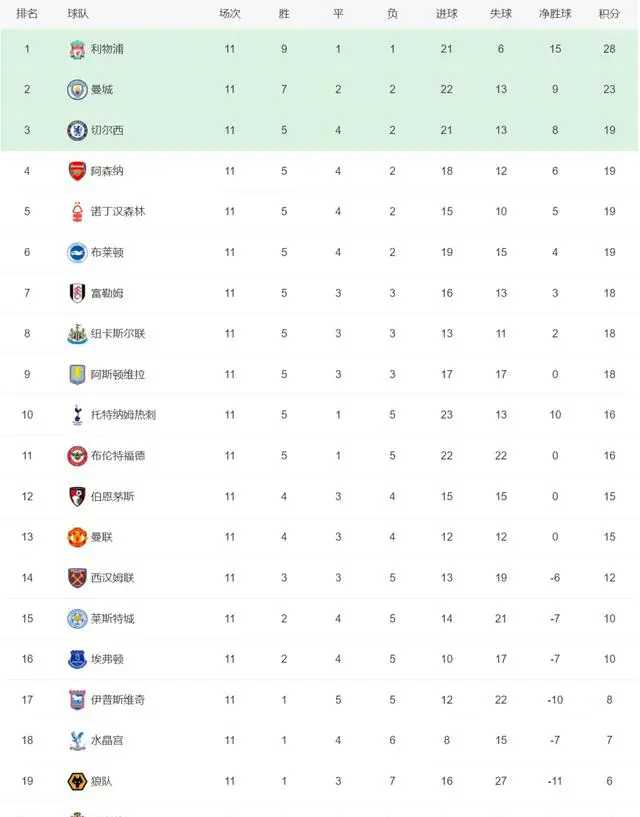Select the 积分 column header
The height and width of the screenshot is (817, 640).
point(609,14)
